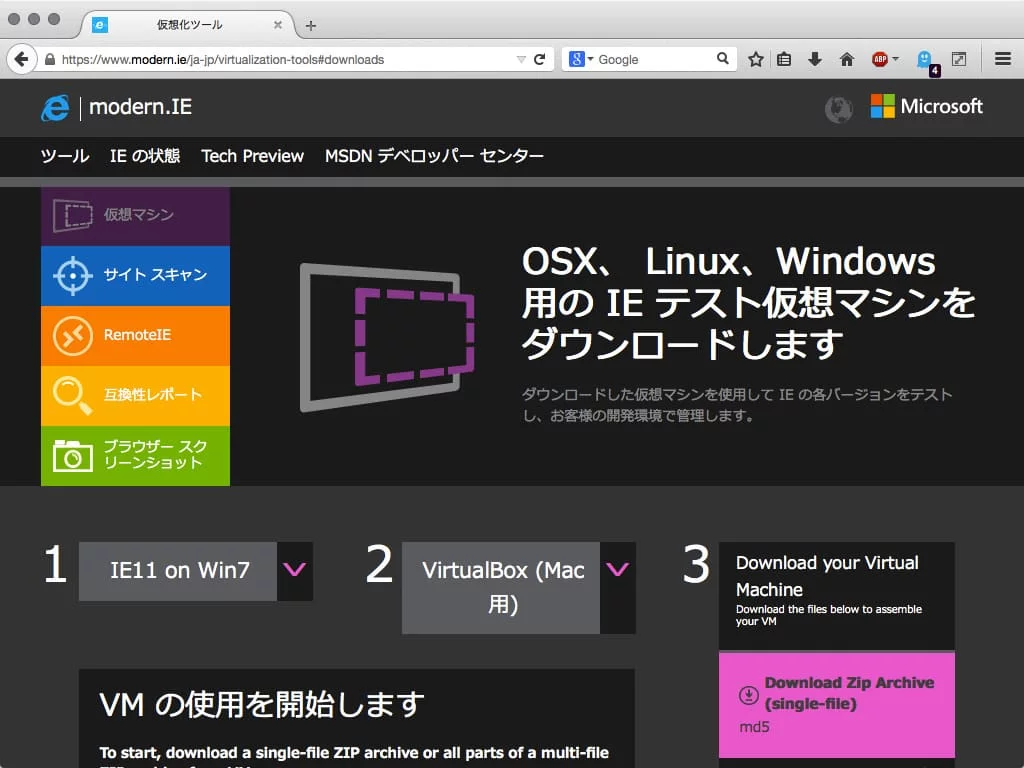Open the Firefox hamburger menu
Viewport: 1024px width, 768px height.
1003,59
